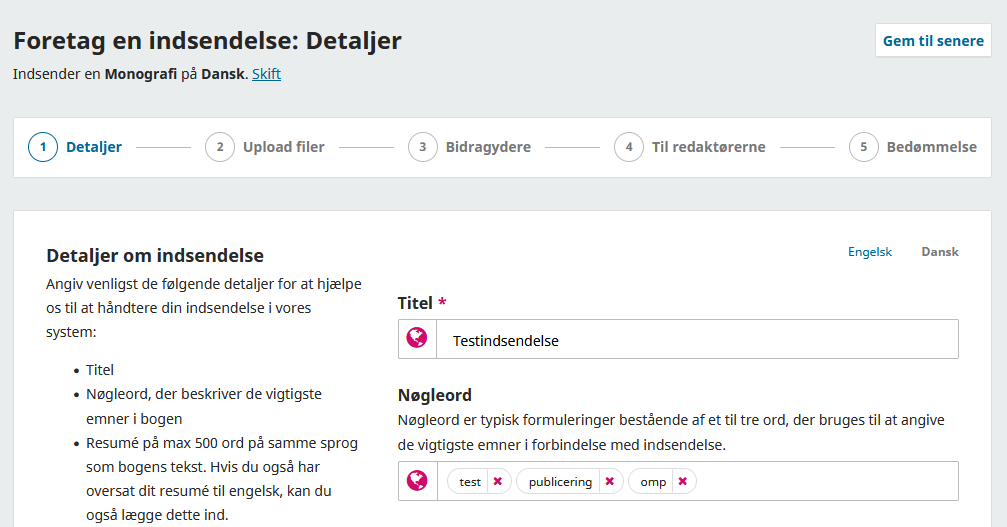Remove the 'publicering' keyword tag
Image resolution: width=1007 pixels, height=527 pixels.
[609, 481]
